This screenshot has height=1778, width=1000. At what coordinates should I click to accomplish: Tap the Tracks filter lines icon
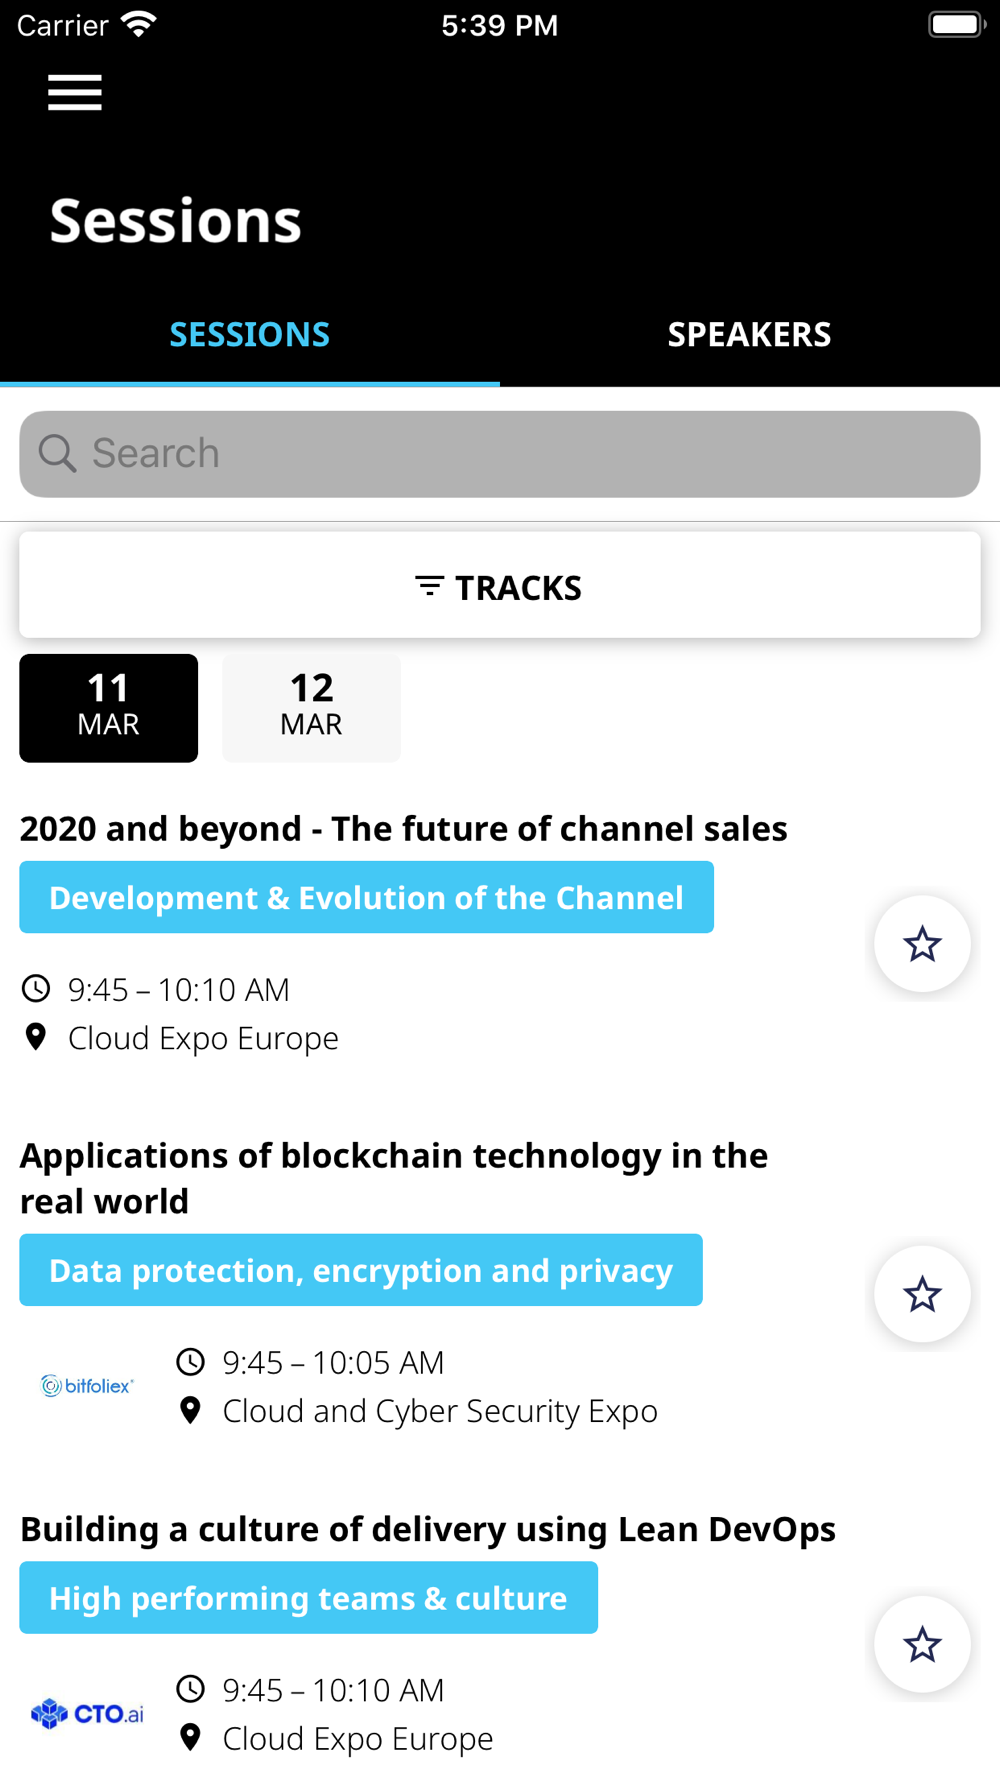(x=429, y=587)
